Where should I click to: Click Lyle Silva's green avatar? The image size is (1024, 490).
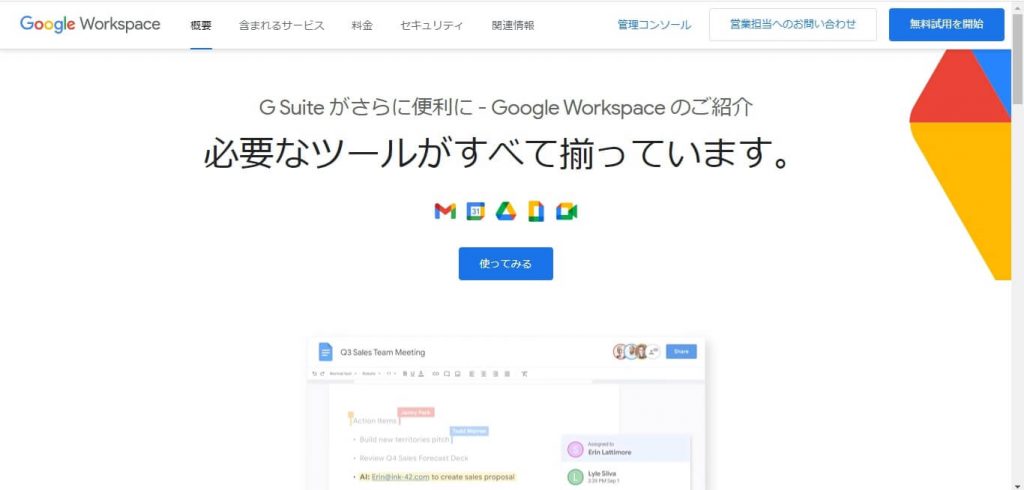575,477
